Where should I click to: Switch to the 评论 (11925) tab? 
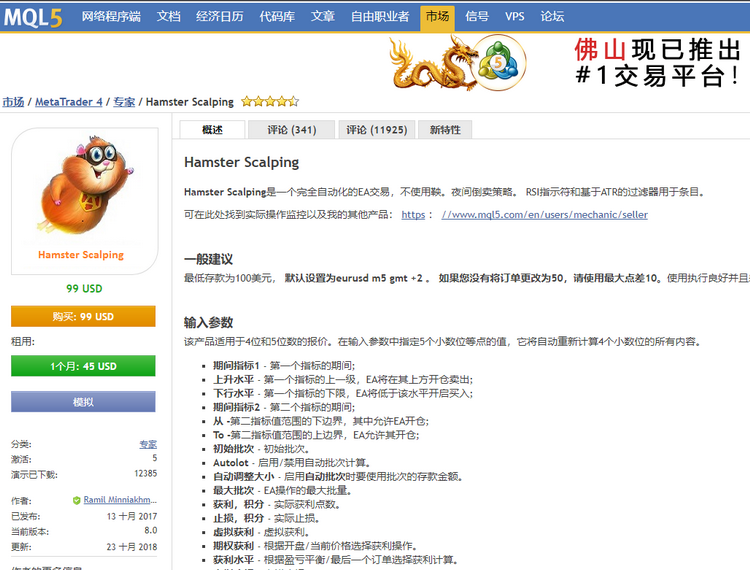pyautogui.click(x=376, y=130)
